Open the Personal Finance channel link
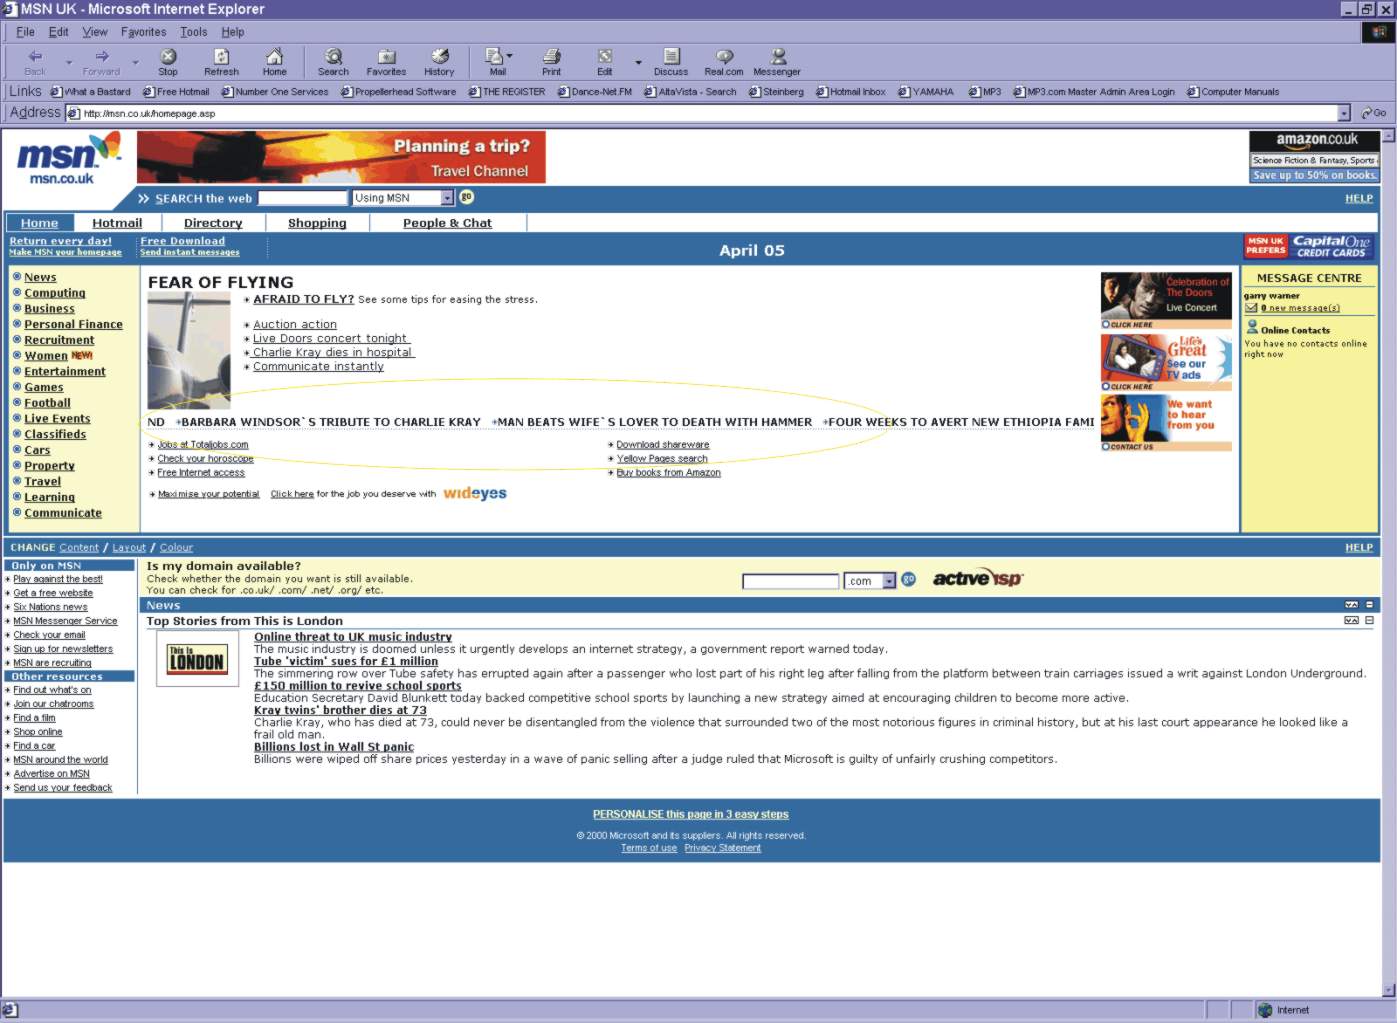Viewport: 1397px width, 1023px height. coord(73,324)
